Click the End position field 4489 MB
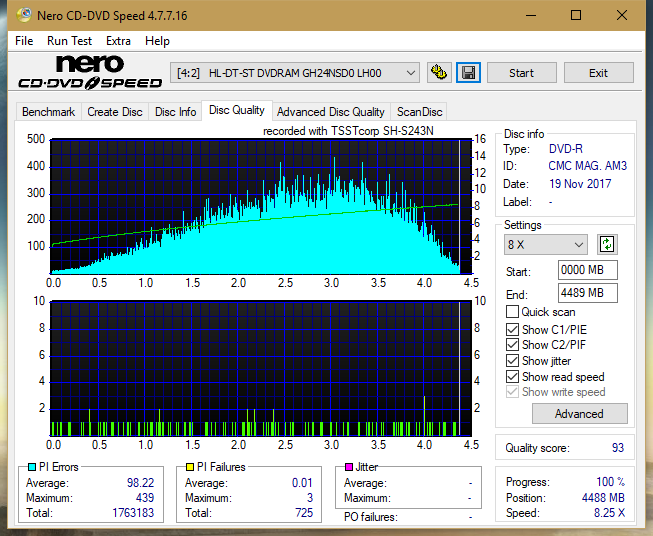 [x=587, y=293]
